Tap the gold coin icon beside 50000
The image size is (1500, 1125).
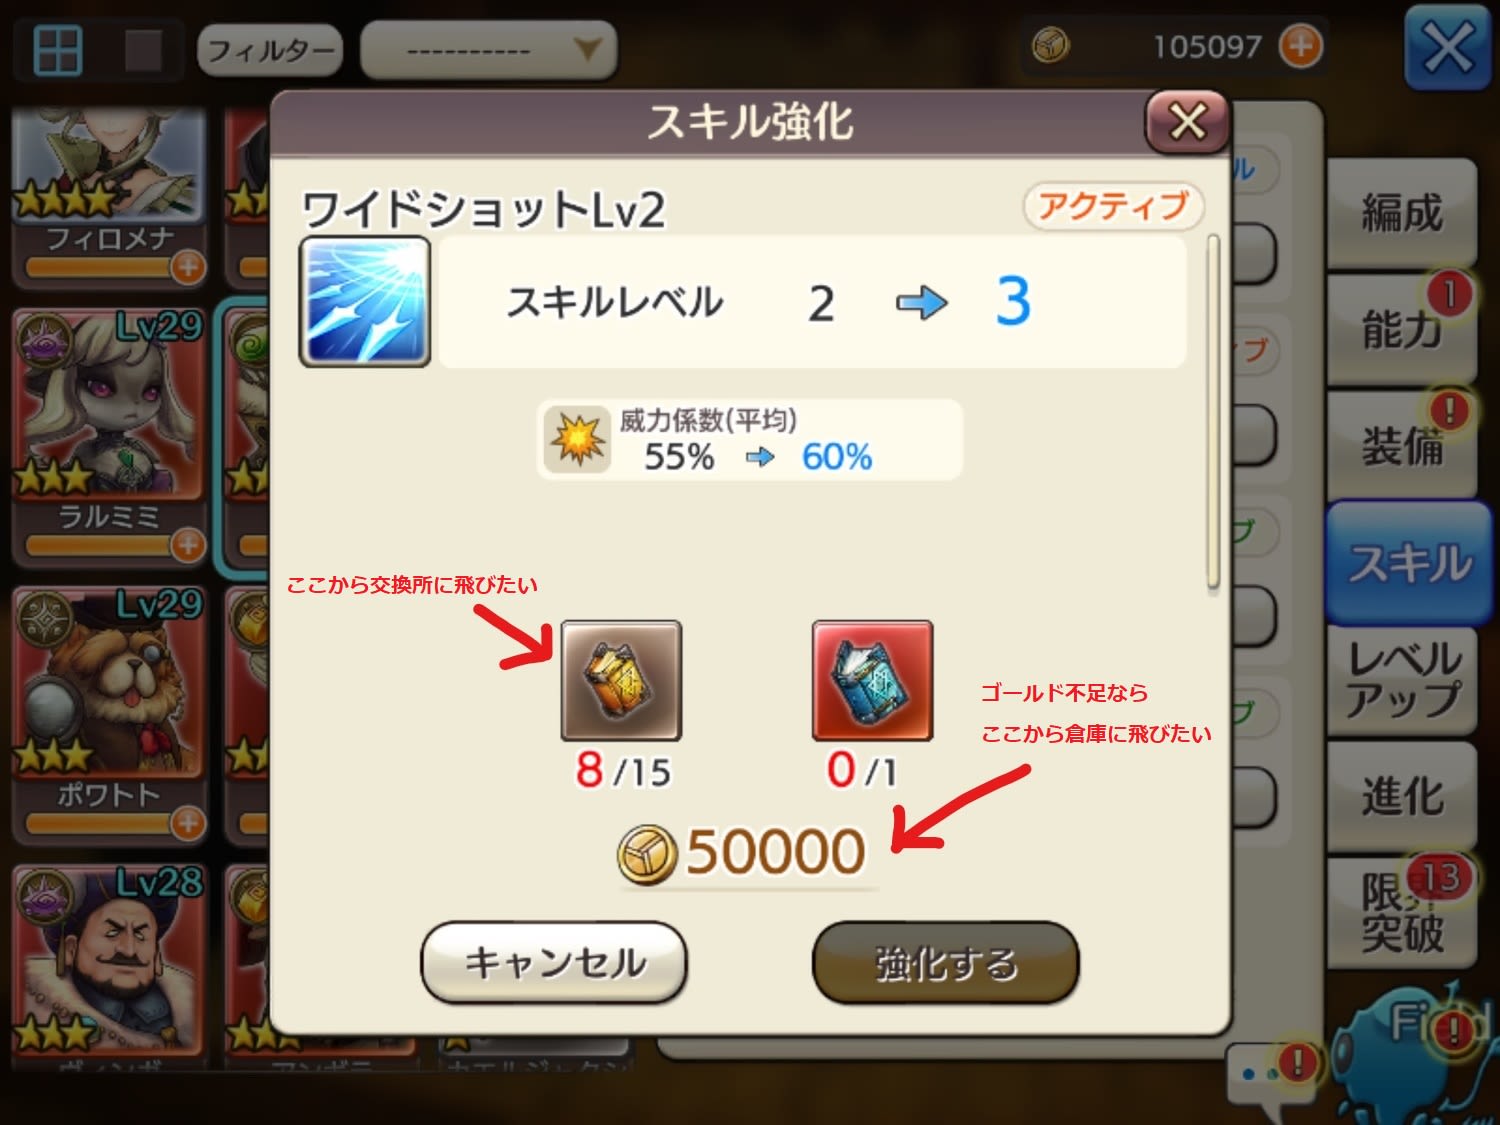point(647,855)
